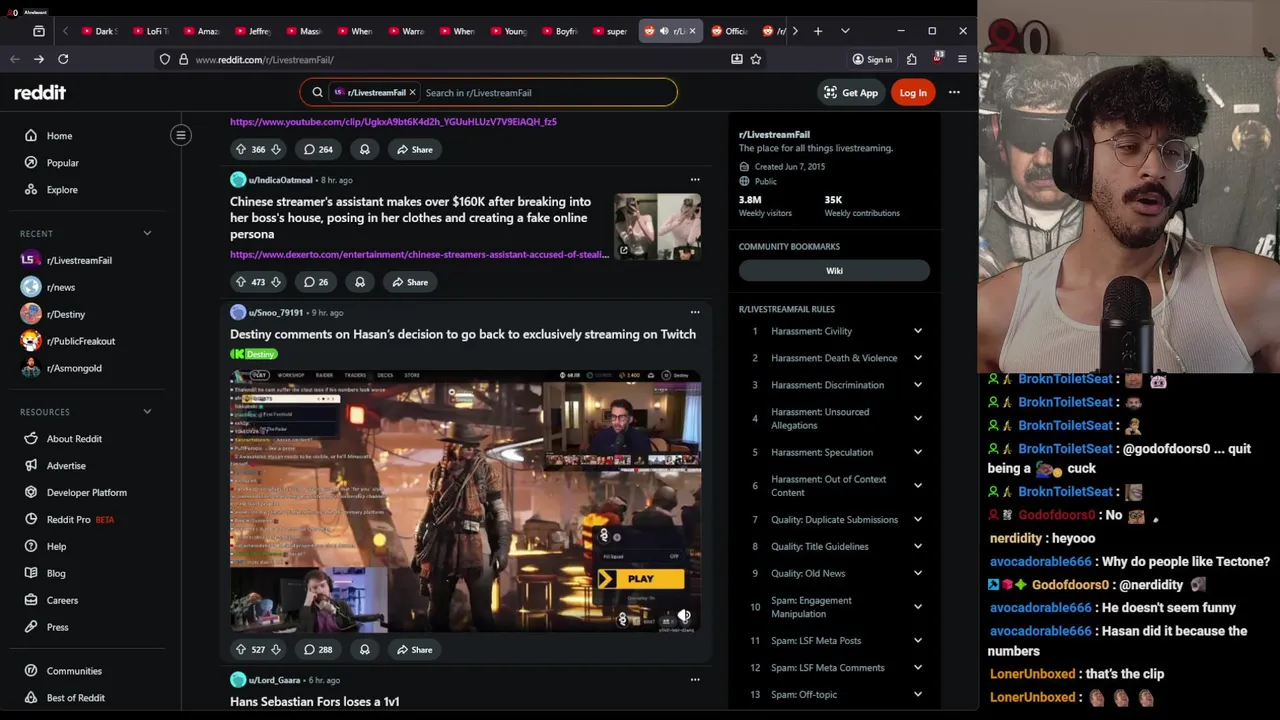This screenshot has width=1280, height=720.
Task: Open u/Lord_Gaara post options menu
Action: click(695, 680)
